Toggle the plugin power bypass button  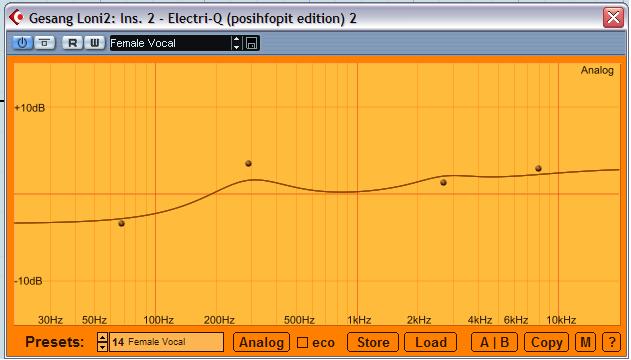click(22, 43)
